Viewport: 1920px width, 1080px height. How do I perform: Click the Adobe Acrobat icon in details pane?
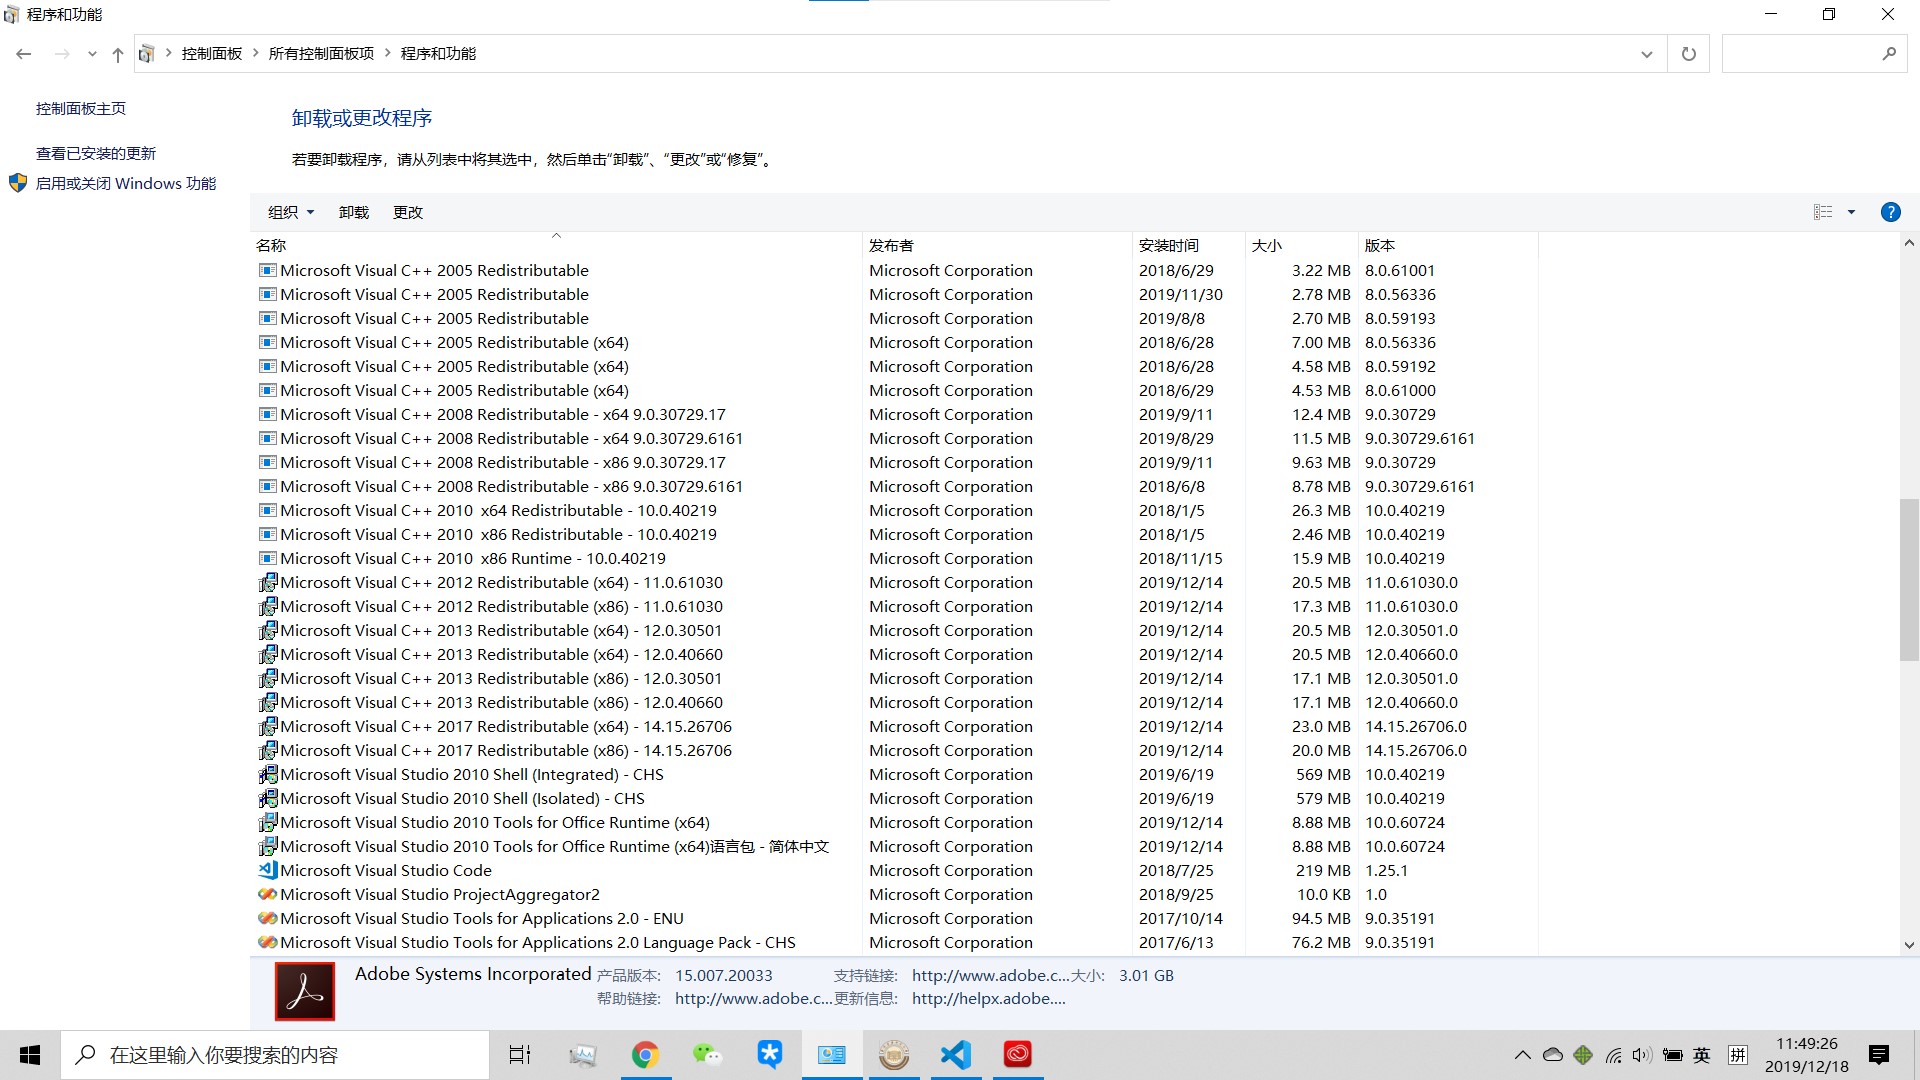(x=305, y=991)
